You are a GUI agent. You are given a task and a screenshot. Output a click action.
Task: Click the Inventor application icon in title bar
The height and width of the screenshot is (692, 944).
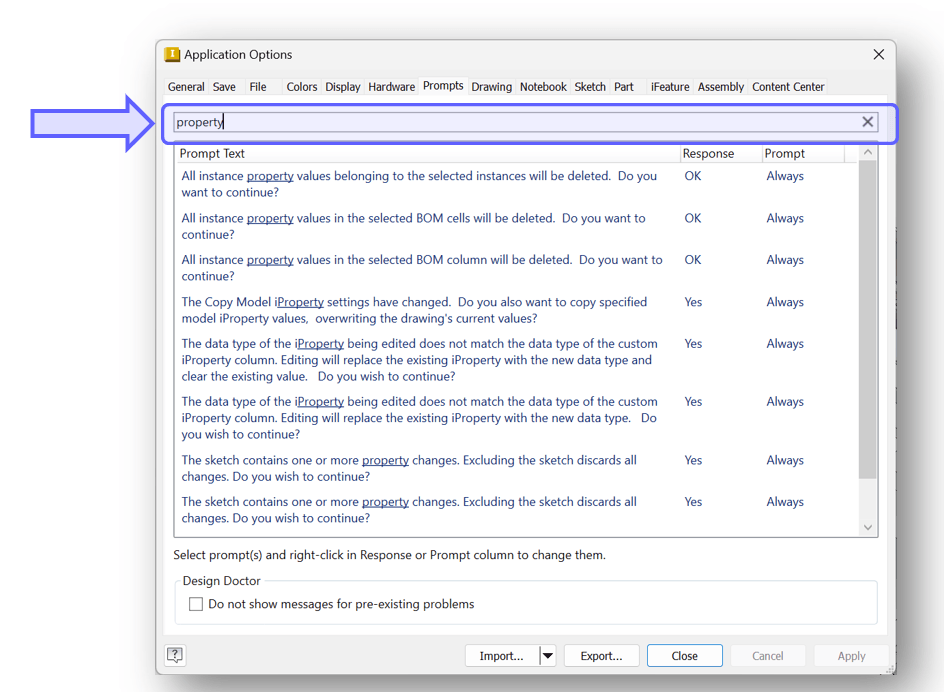(x=172, y=55)
